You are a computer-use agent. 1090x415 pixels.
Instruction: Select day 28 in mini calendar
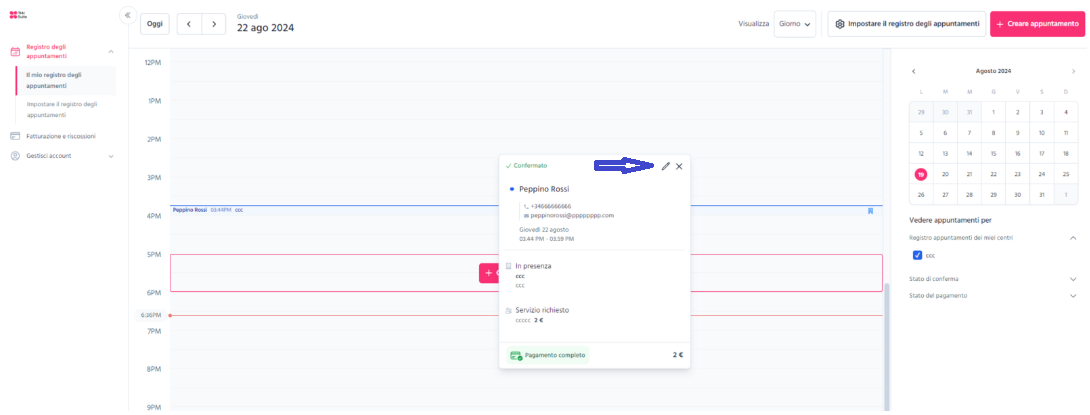[969, 195]
